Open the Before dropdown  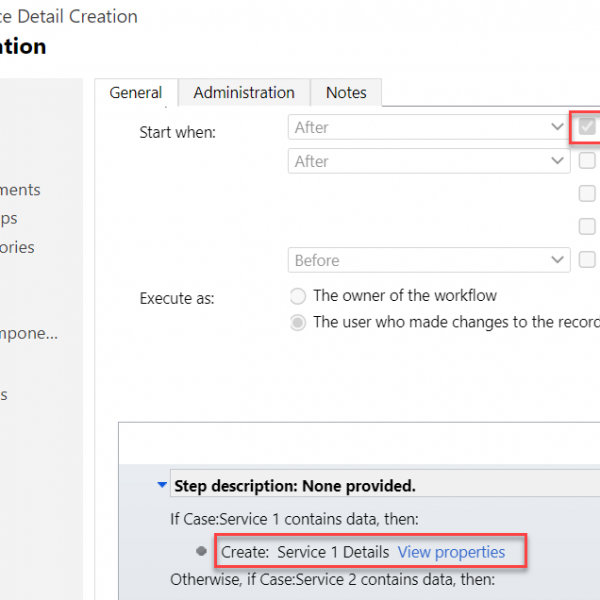[x=429, y=260]
